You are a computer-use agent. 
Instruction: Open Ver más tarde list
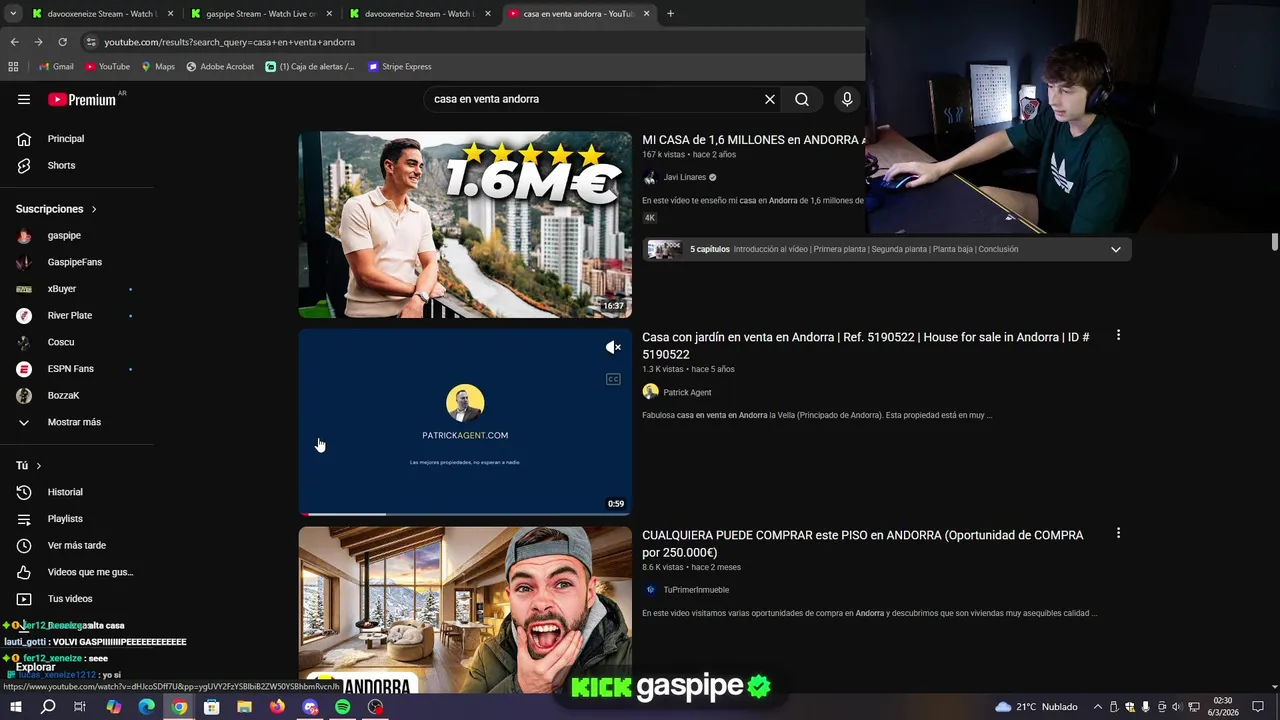[77, 545]
